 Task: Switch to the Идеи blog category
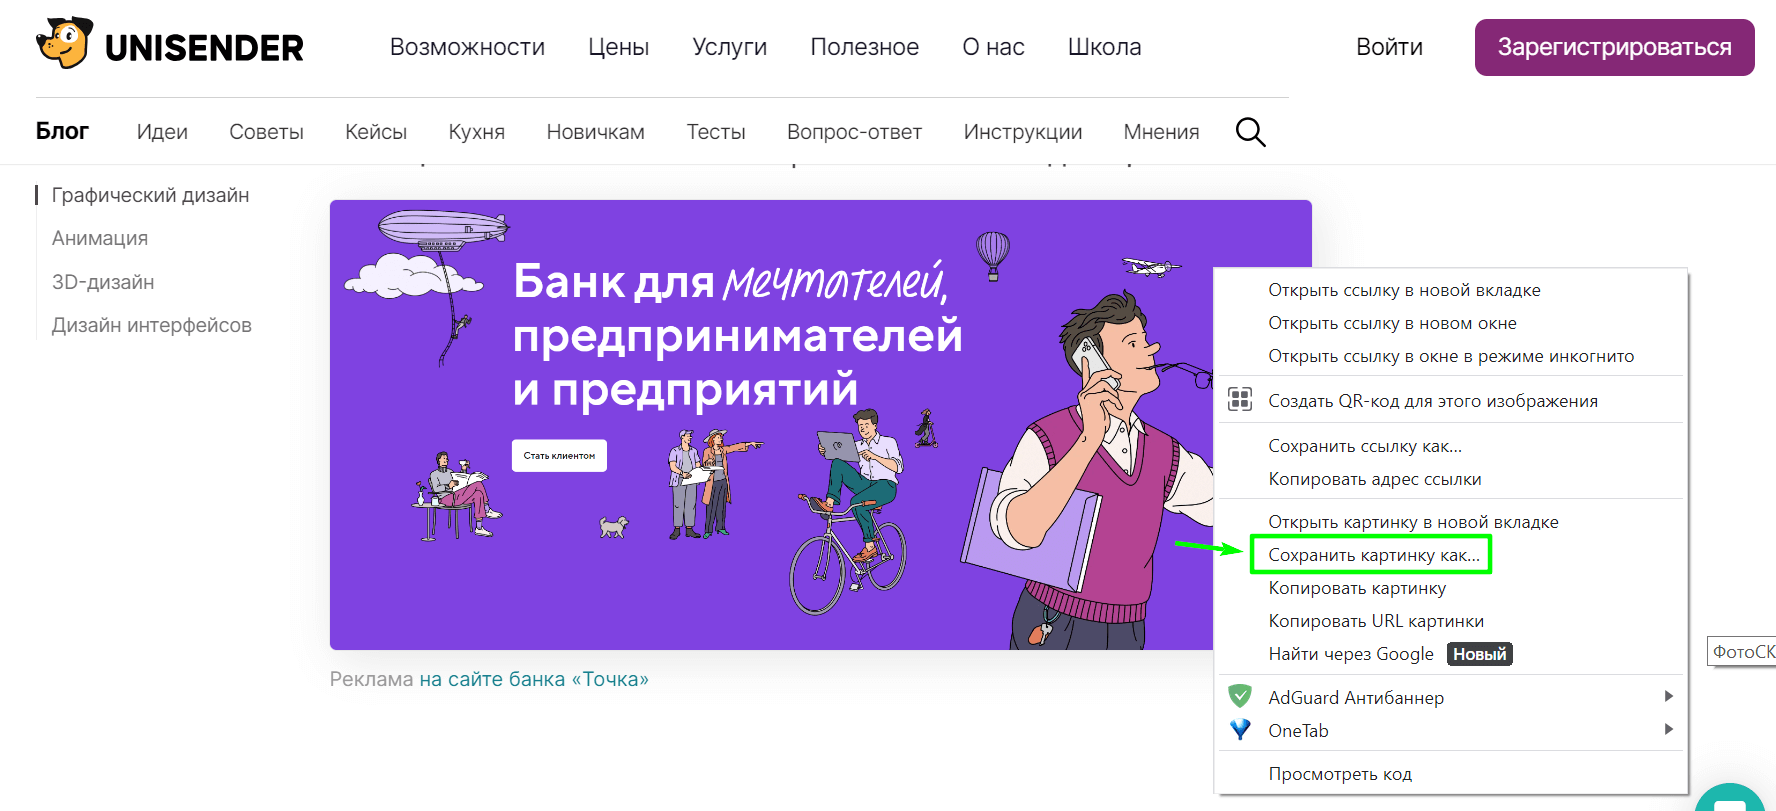[162, 132]
